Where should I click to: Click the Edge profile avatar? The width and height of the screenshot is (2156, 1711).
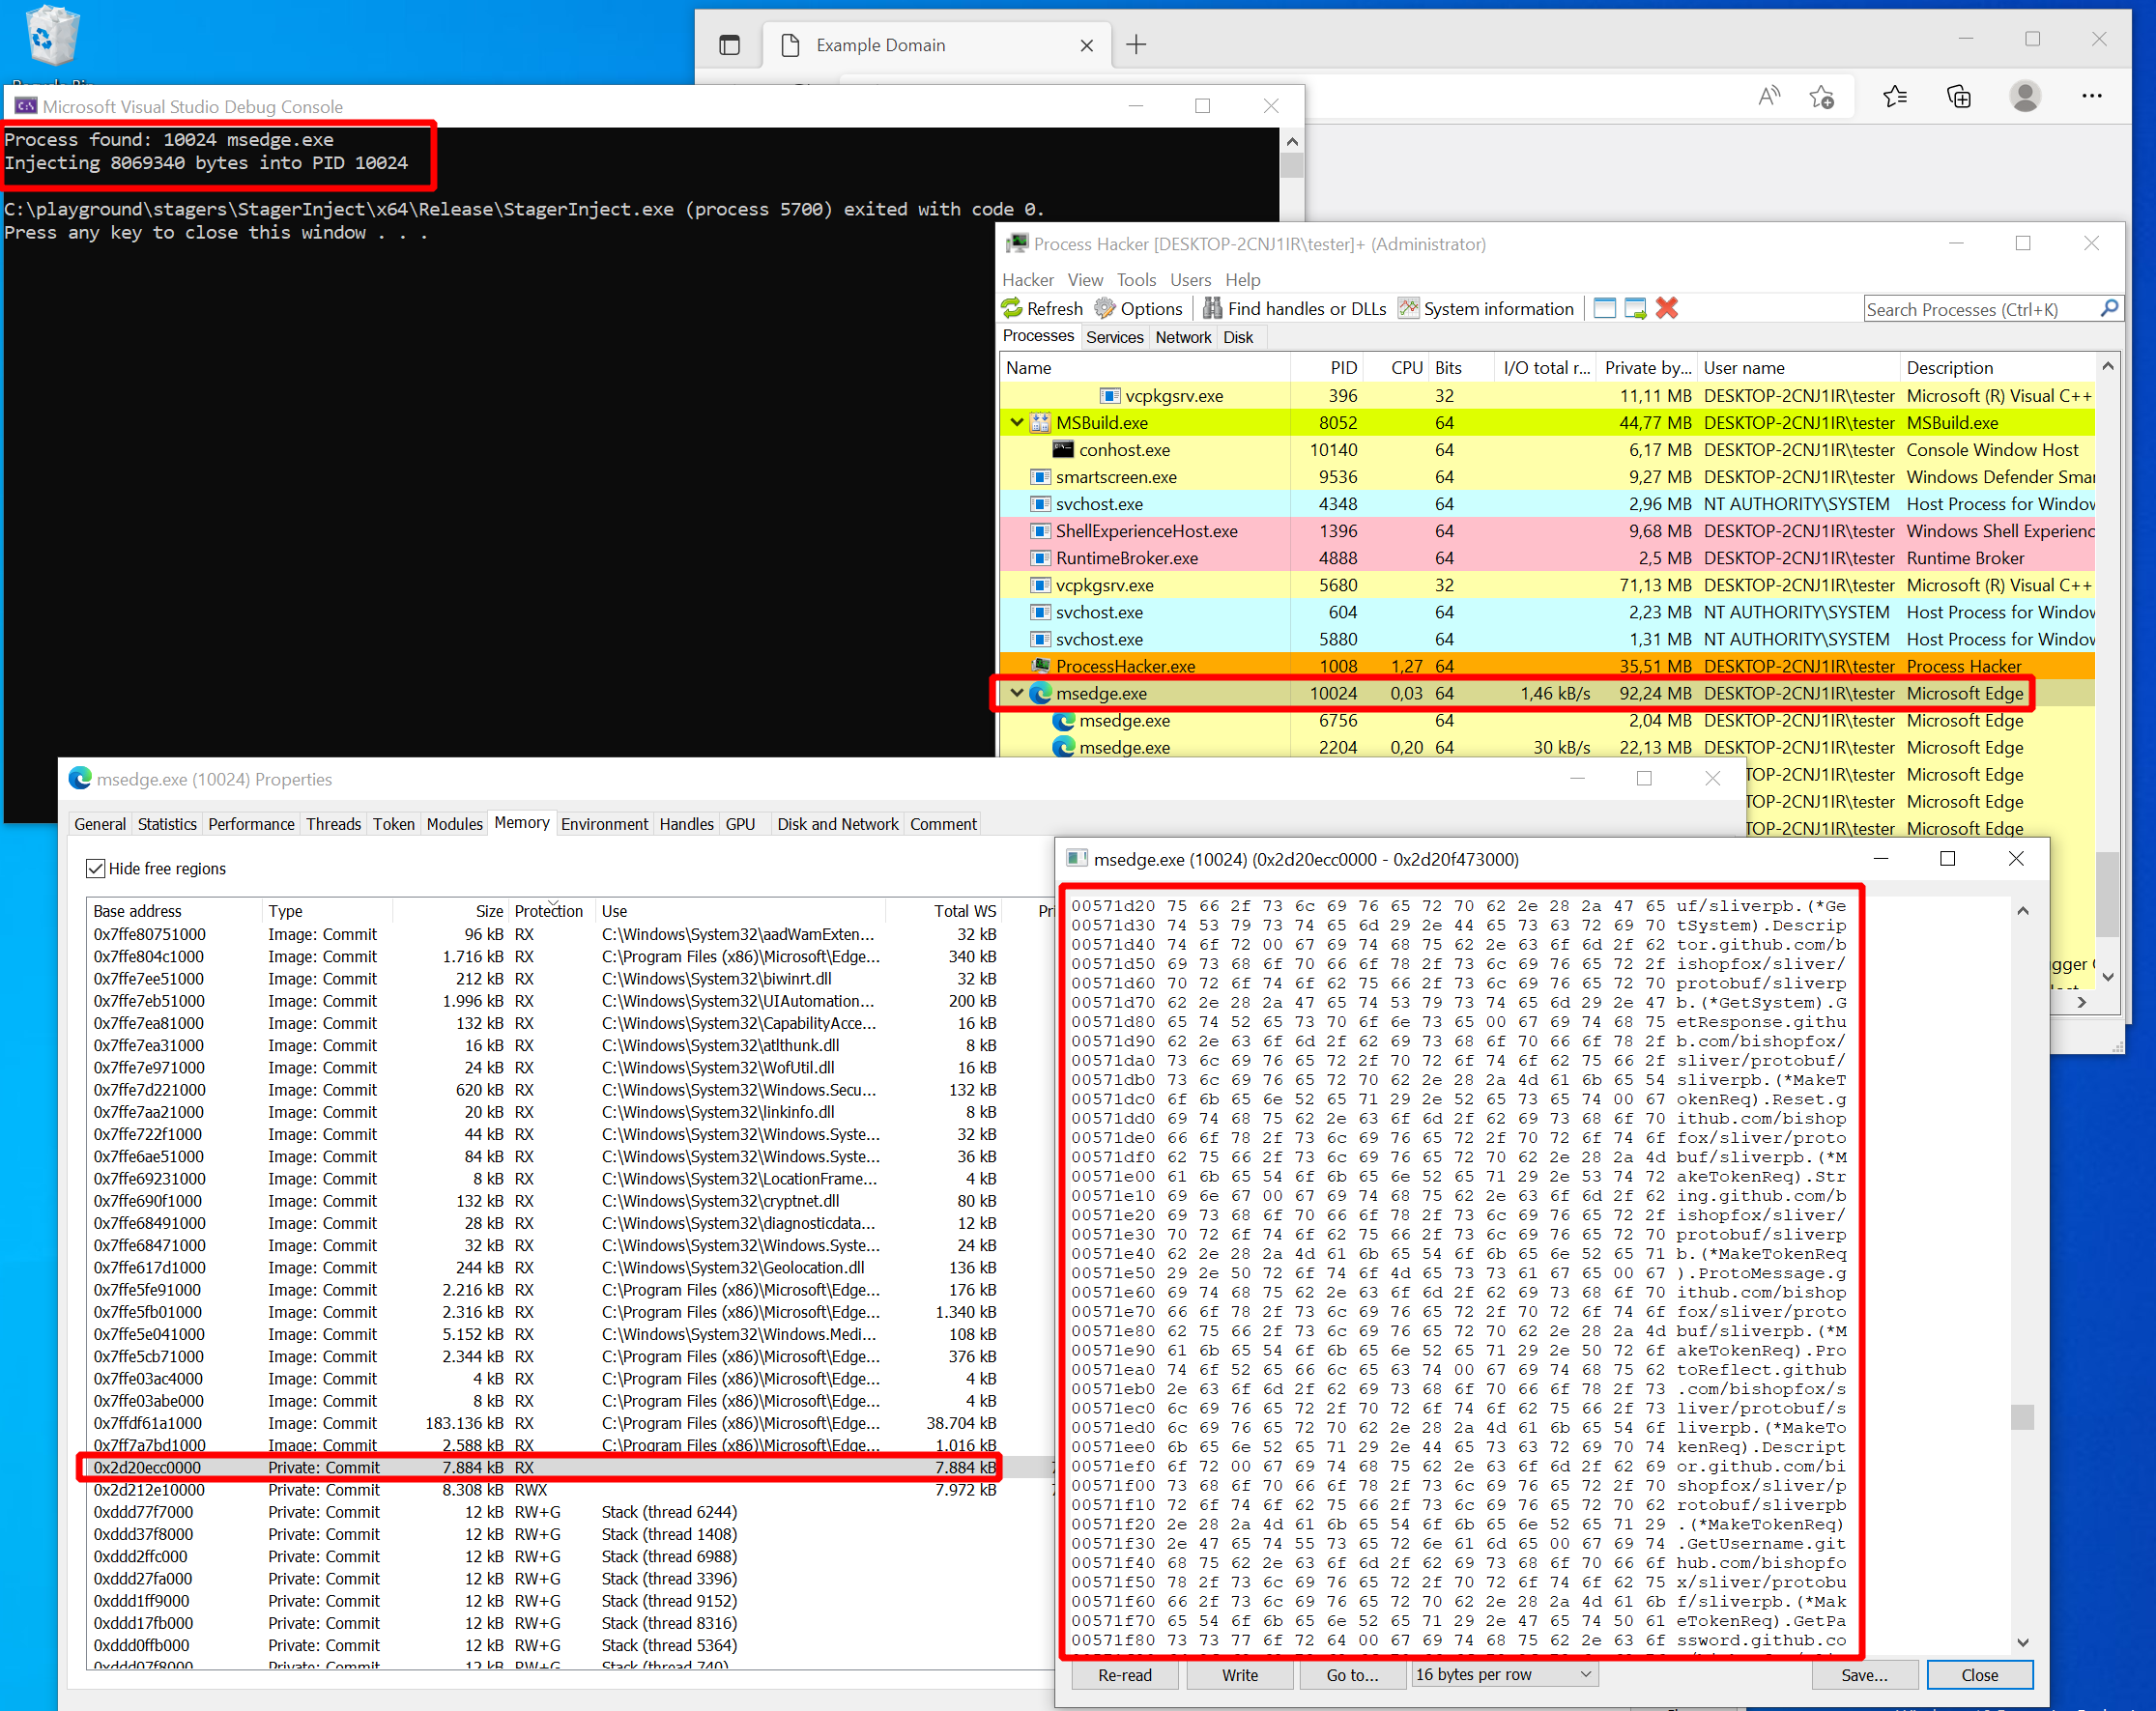(2025, 97)
